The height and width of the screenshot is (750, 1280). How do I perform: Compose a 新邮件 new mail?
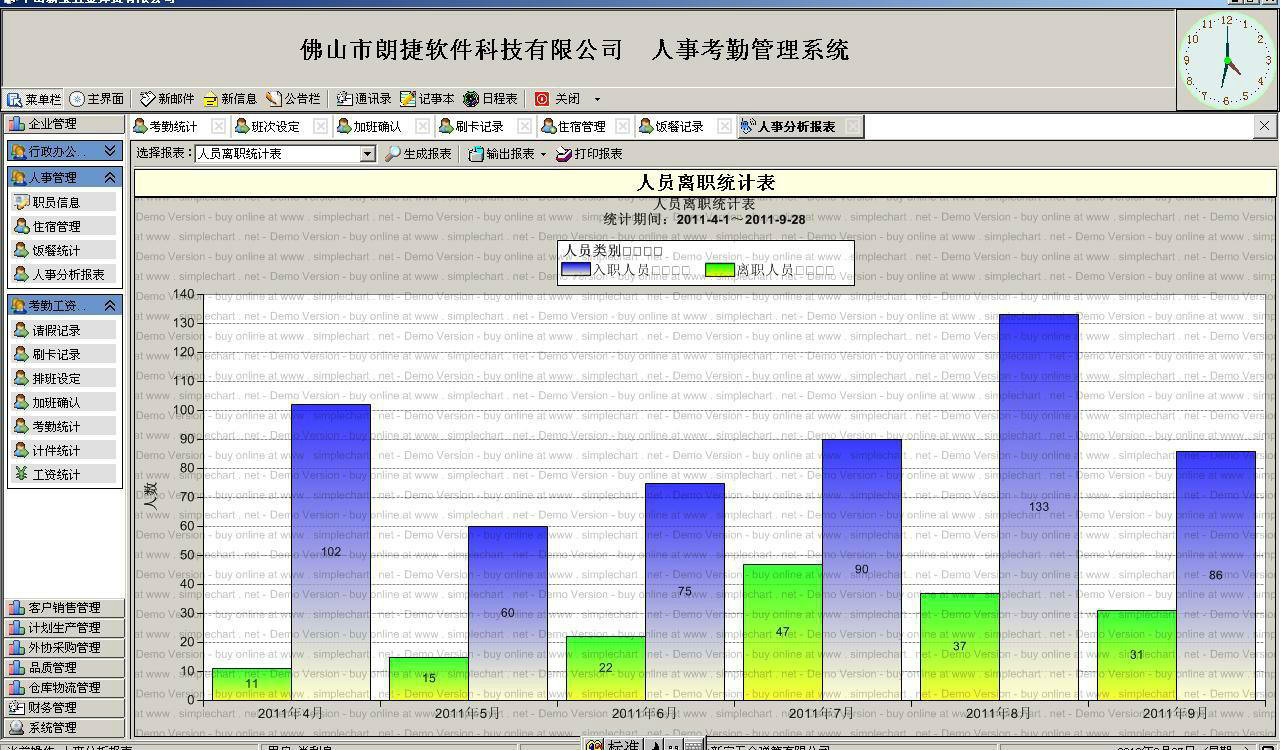[167, 99]
